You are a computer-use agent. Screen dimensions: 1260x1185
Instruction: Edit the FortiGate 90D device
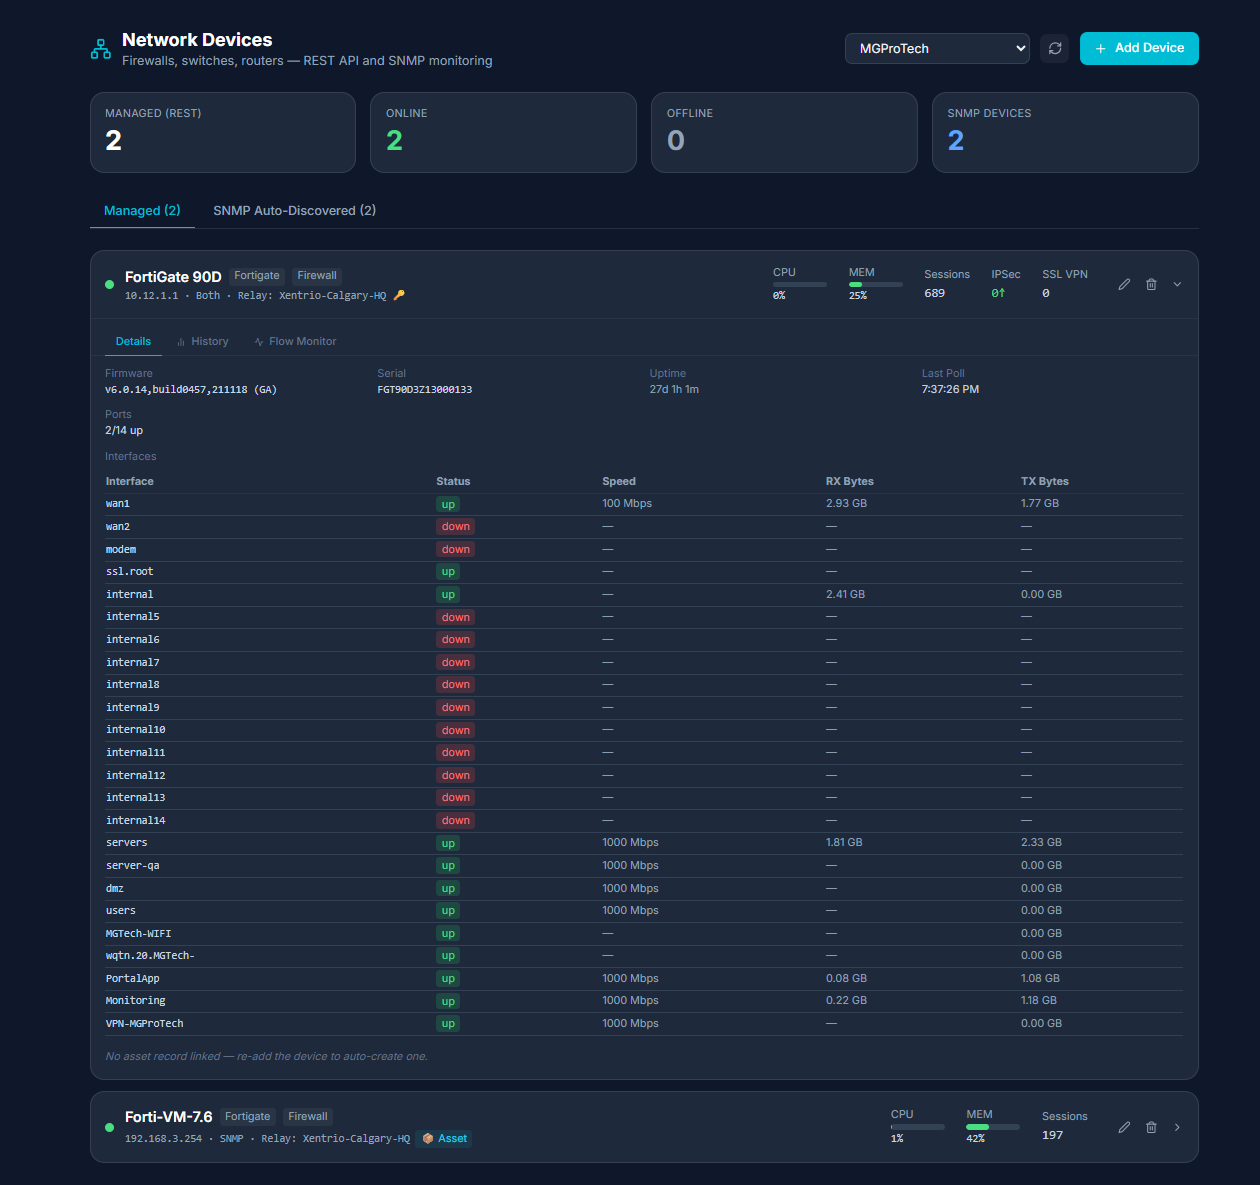[x=1124, y=285]
